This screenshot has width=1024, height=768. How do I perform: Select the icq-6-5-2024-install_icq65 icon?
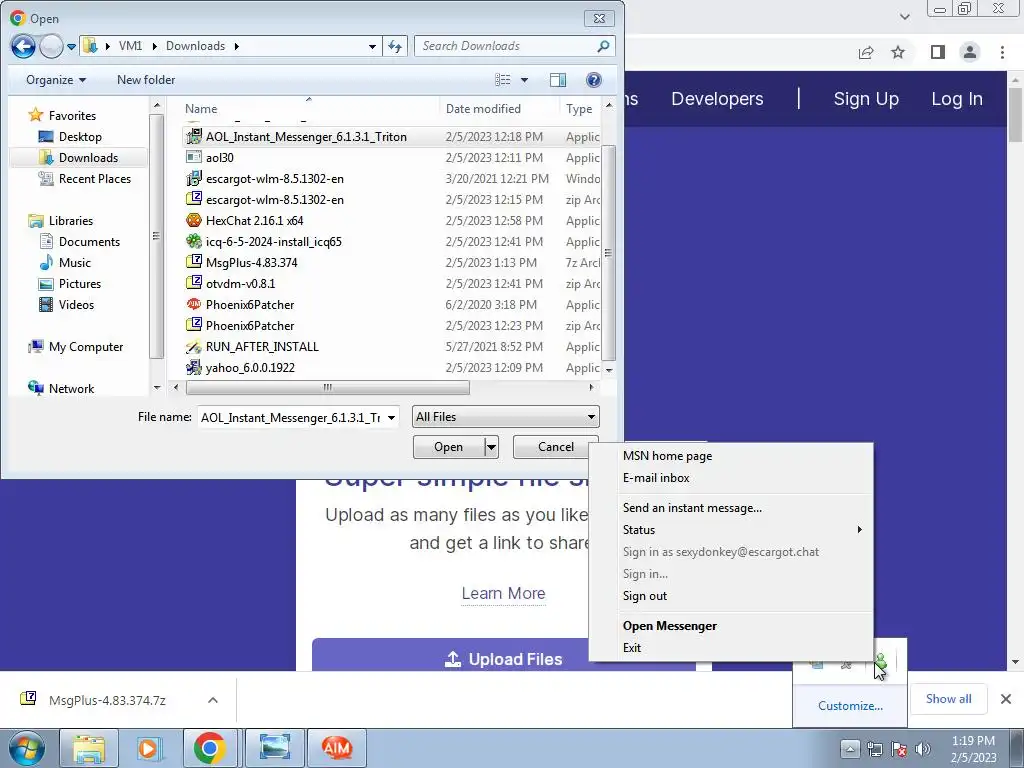click(194, 242)
